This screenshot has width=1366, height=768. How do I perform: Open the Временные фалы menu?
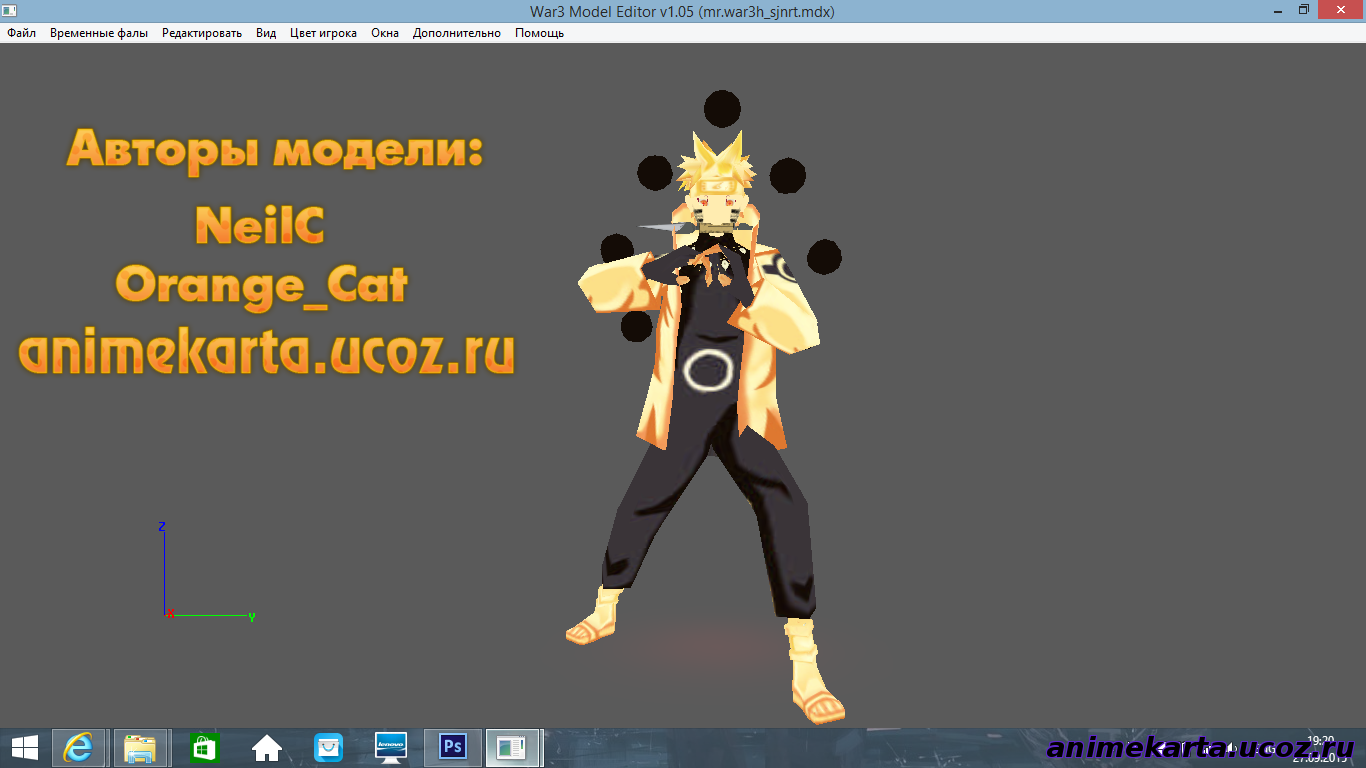[99, 33]
